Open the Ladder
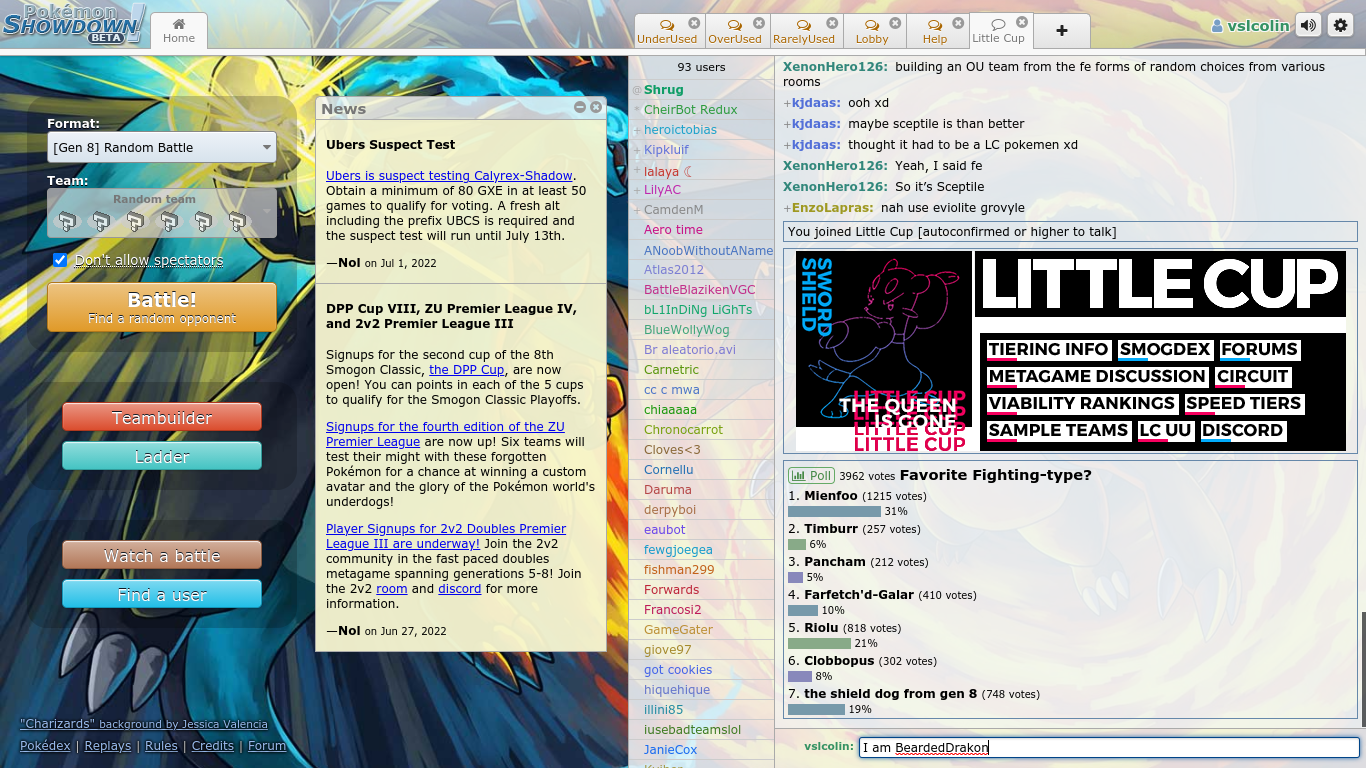Screen dimensions: 1366x768 click(x=162, y=456)
